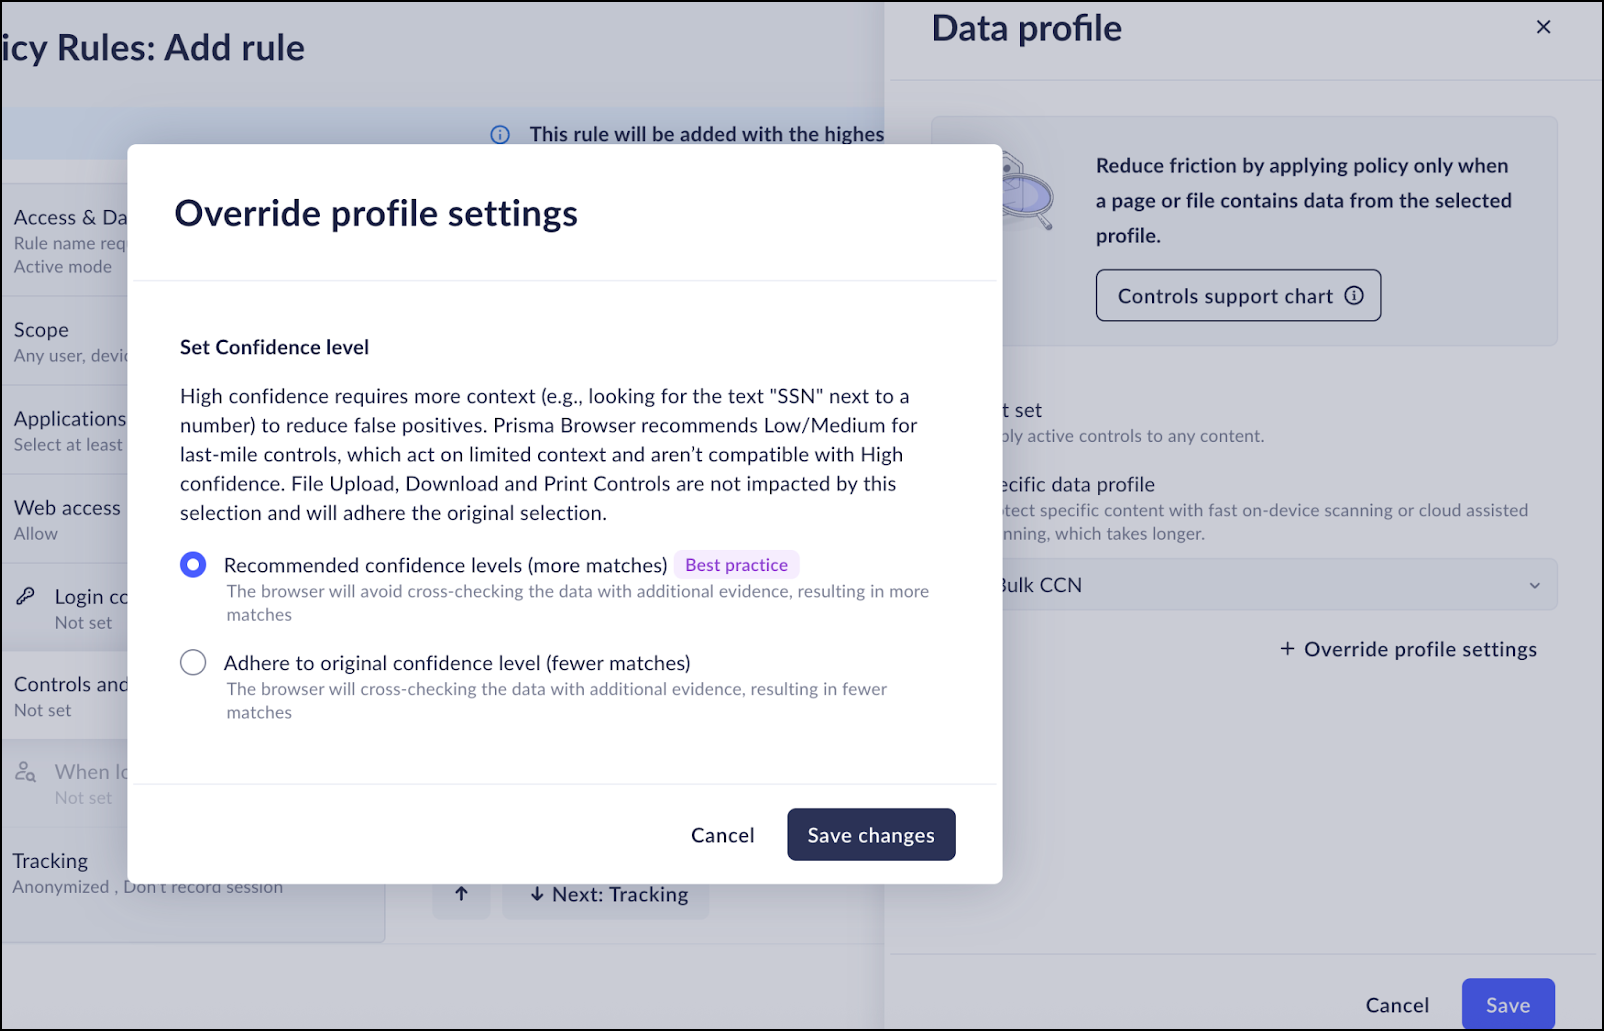Open the Scope section in sidebar

tap(41, 330)
